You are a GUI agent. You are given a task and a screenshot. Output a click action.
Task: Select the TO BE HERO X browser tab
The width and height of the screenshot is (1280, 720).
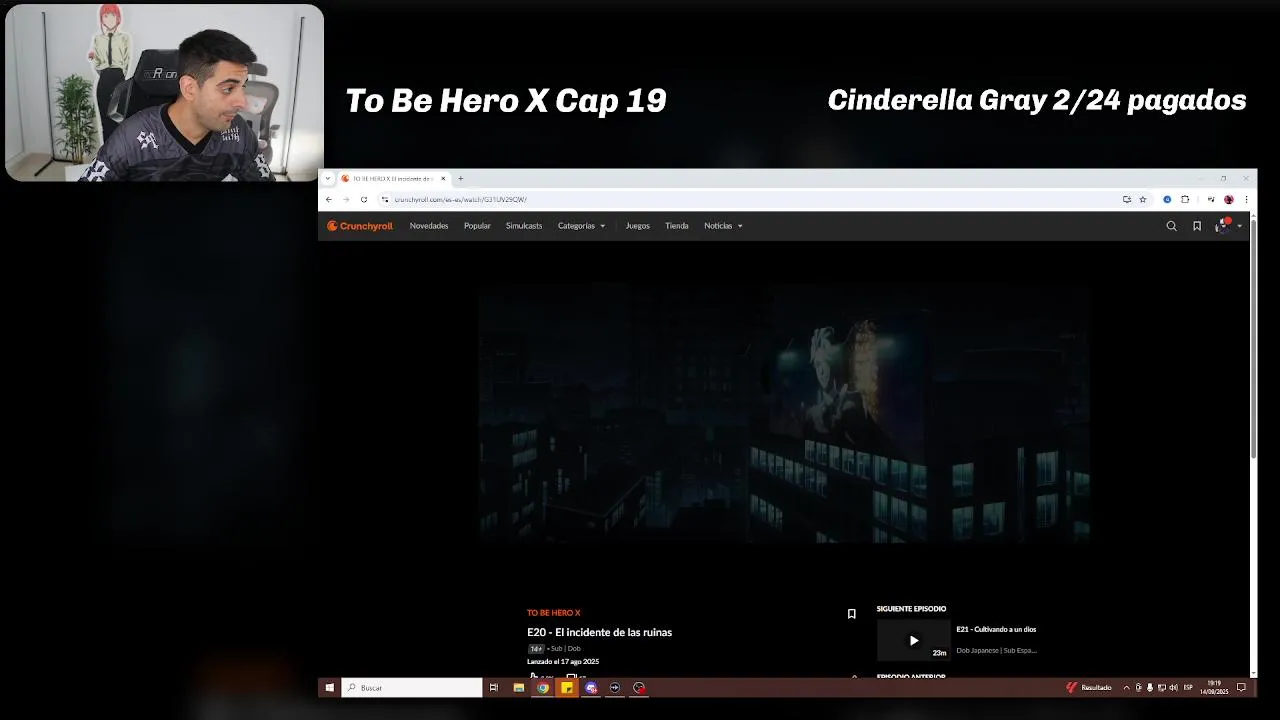pyautogui.click(x=394, y=178)
